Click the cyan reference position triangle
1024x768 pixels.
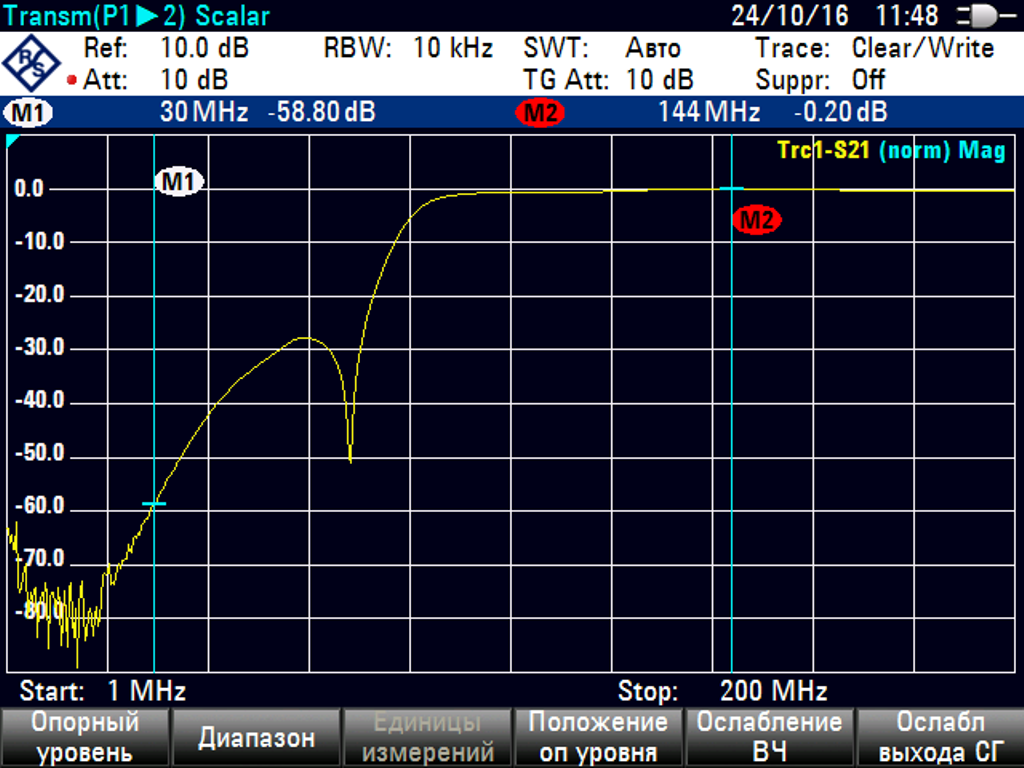click(13, 142)
